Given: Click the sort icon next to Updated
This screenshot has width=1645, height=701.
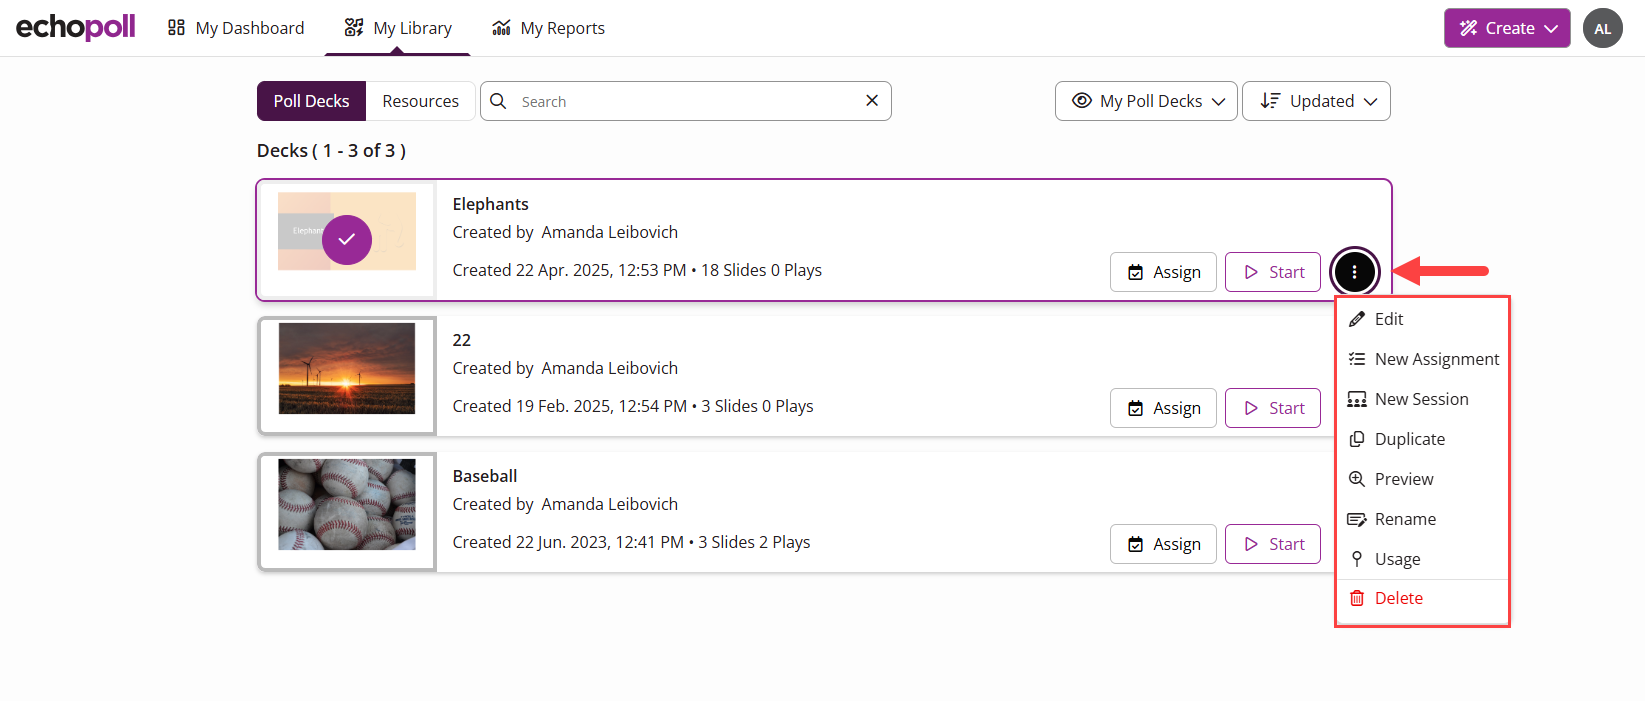Looking at the screenshot, I should pyautogui.click(x=1270, y=101).
